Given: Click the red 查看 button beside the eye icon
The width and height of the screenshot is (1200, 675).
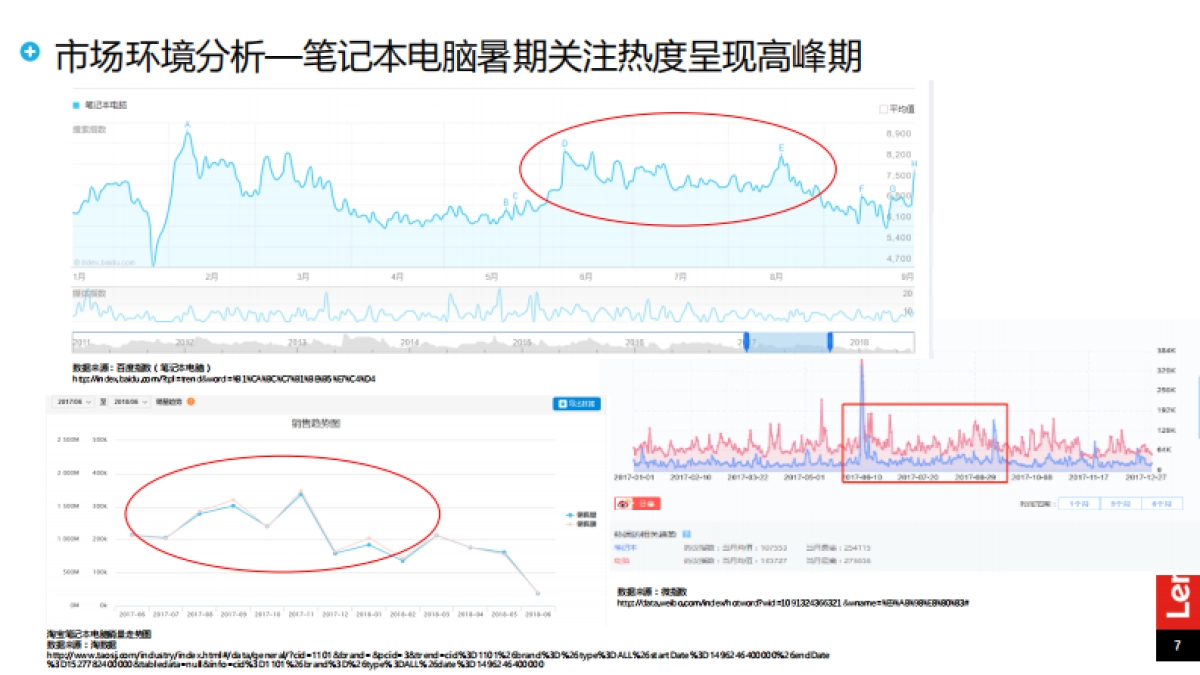Looking at the screenshot, I should tap(648, 503).
